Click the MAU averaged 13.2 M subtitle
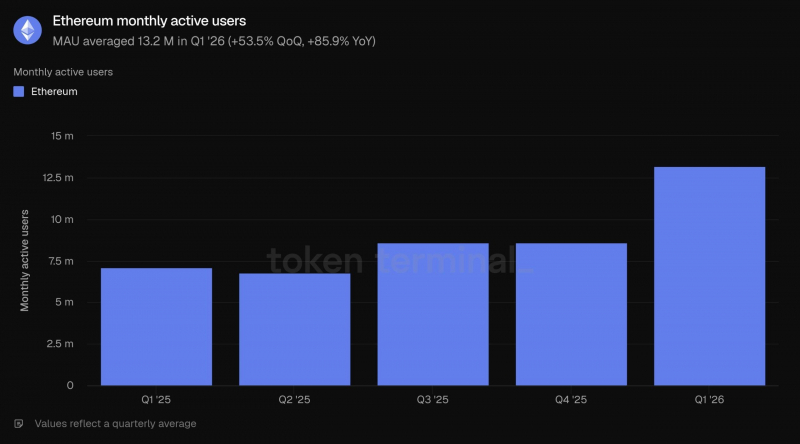Screen dimensions: 800x444 214,41
